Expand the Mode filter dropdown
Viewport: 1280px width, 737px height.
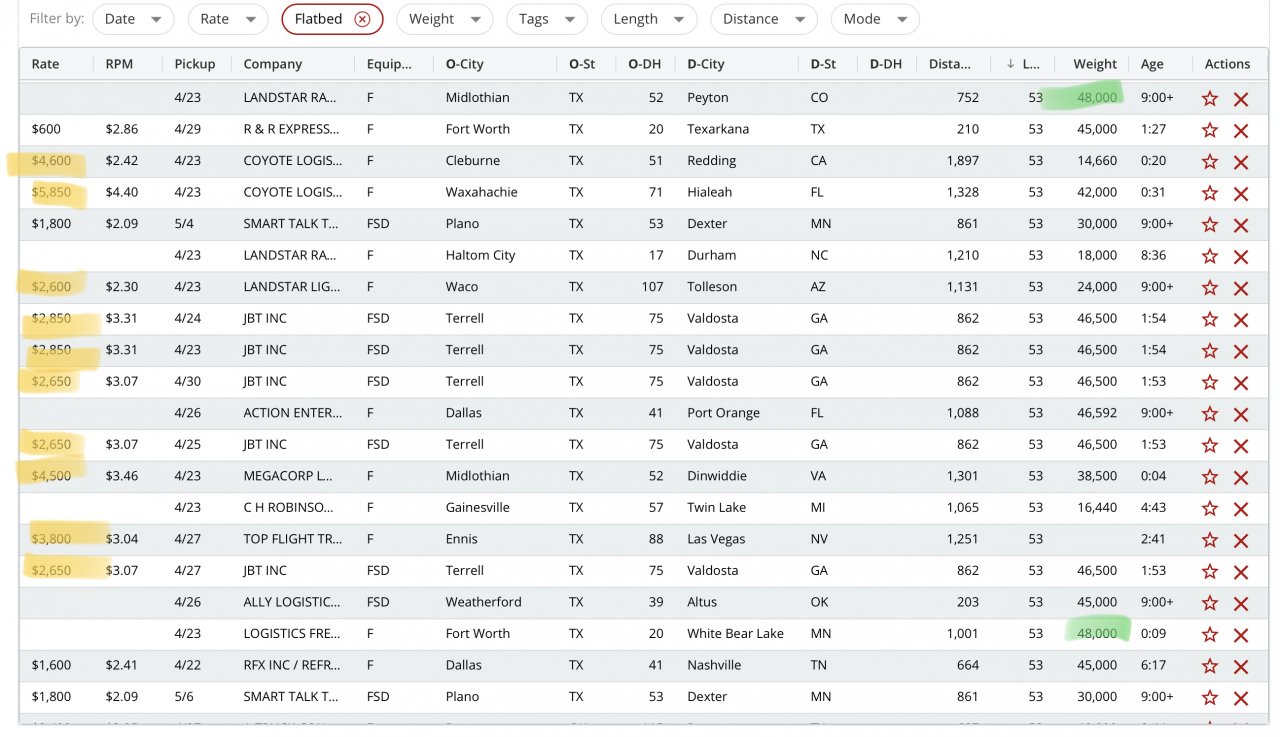pyautogui.click(x=874, y=19)
